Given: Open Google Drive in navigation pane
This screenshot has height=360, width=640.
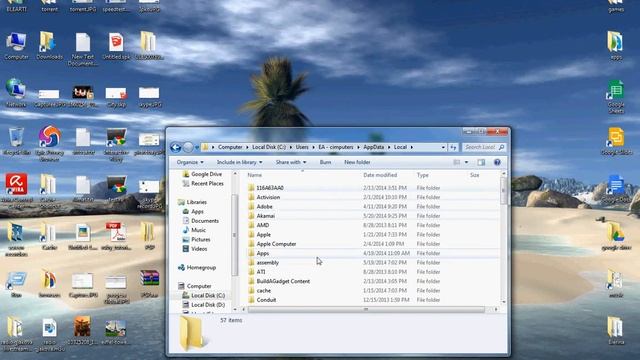Looking at the screenshot, I should [x=202, y=174].
